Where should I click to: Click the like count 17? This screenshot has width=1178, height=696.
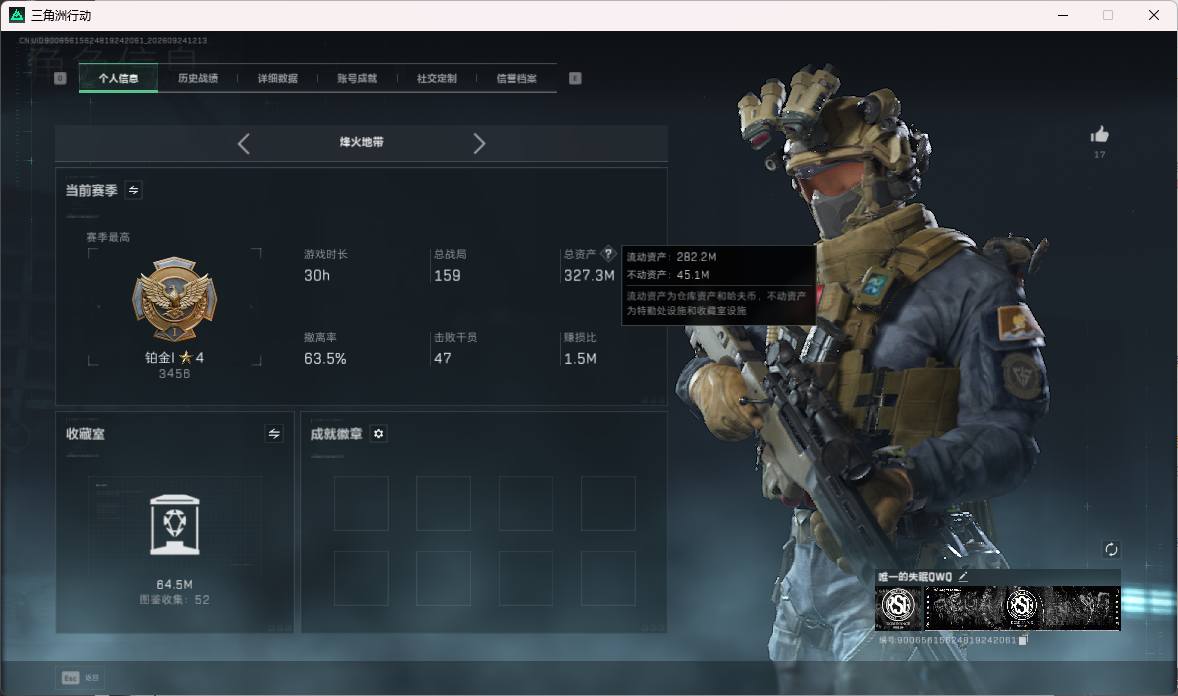[x=1100, y=155]
